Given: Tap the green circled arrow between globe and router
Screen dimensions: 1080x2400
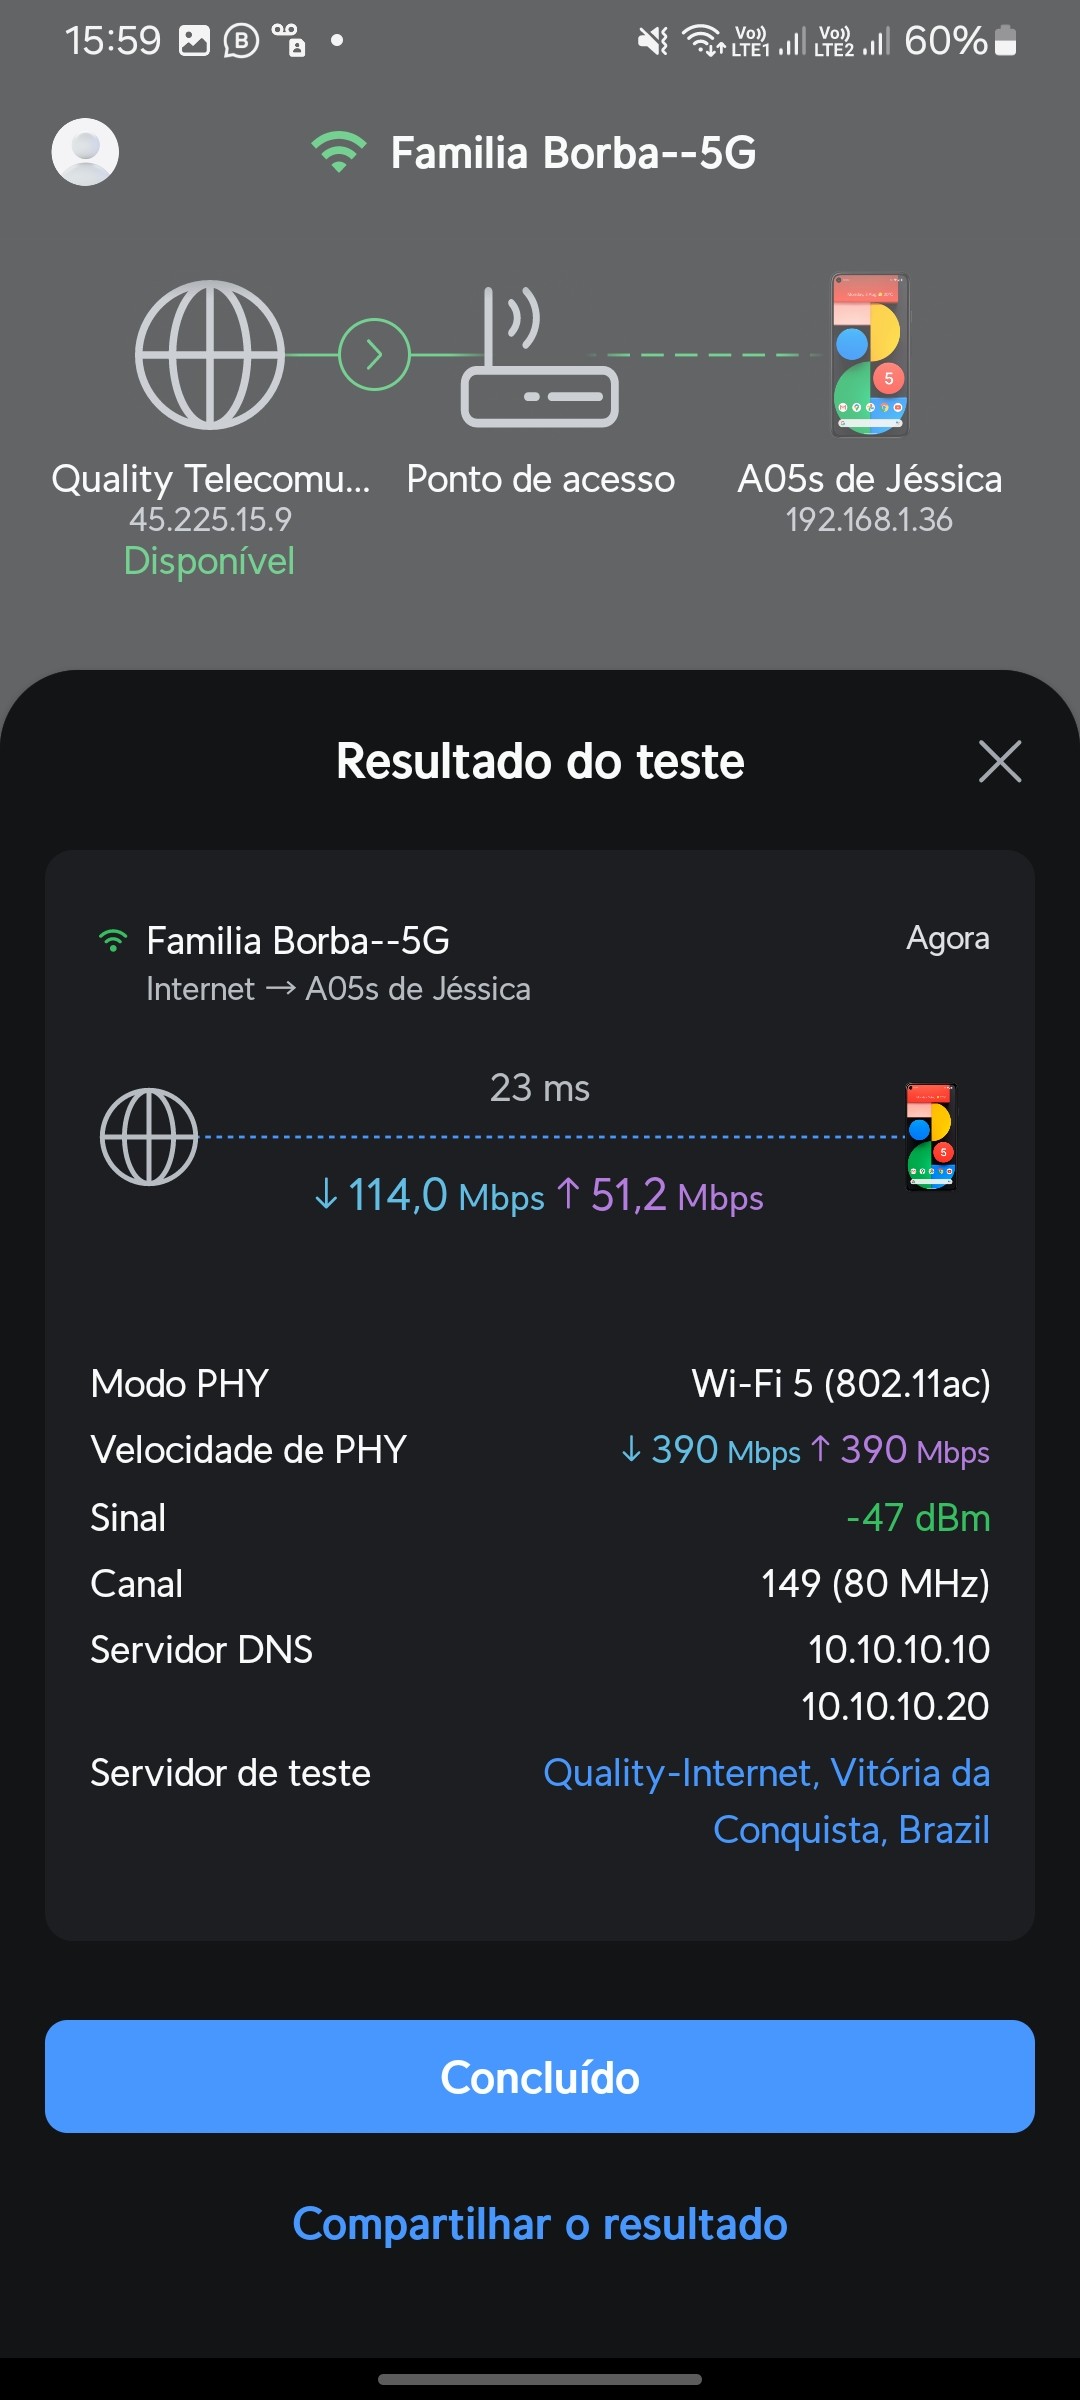Looking at the screenshot, I should click(374, 355).
